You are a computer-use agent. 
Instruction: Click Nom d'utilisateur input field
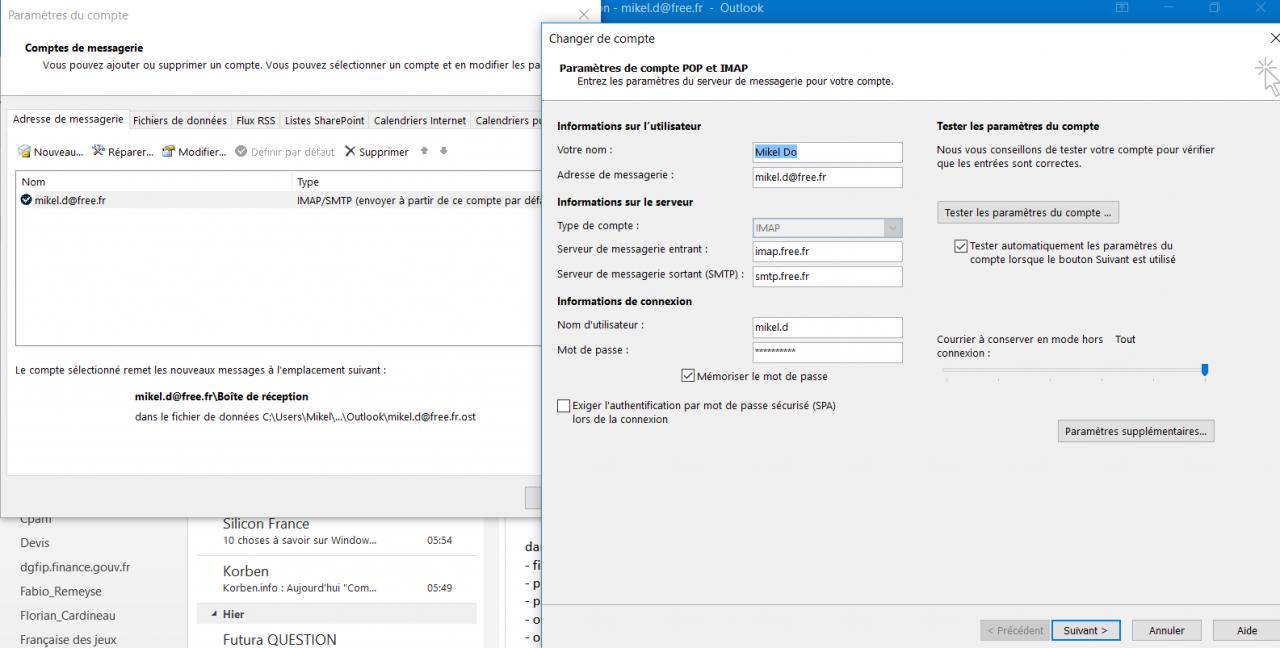click(x=828, y=327)
